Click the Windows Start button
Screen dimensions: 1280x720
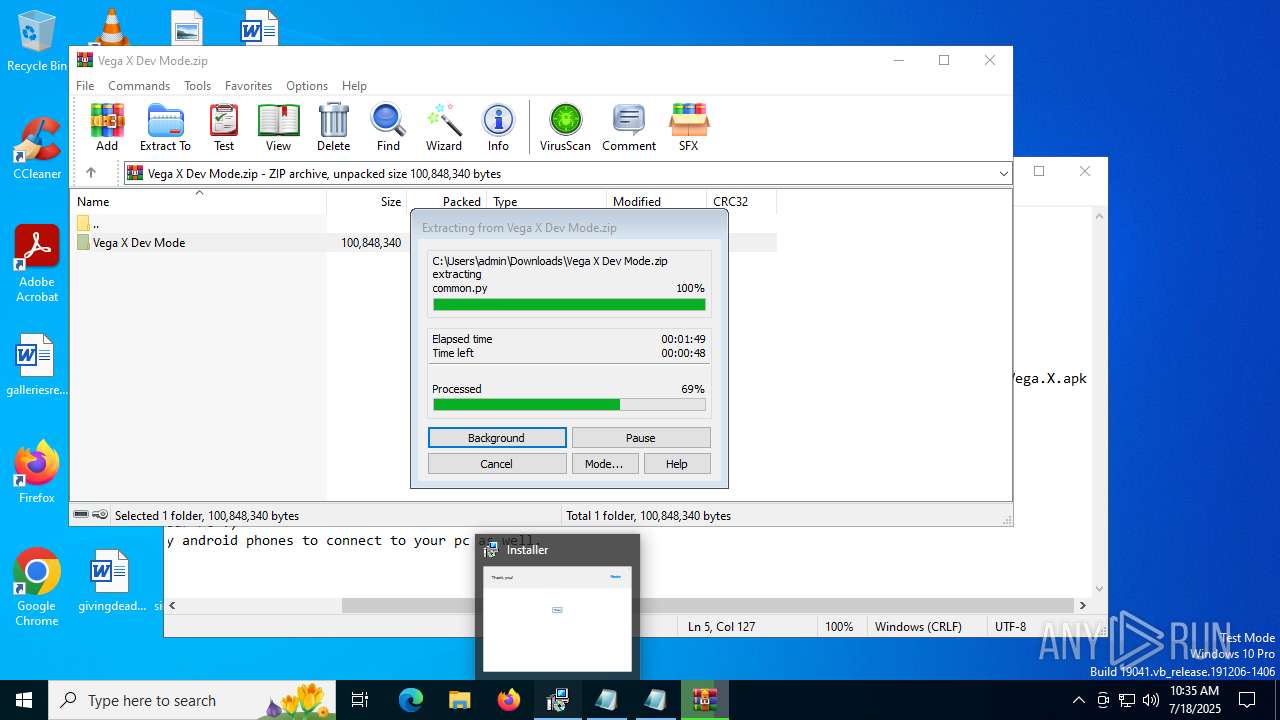coord(24,700)
